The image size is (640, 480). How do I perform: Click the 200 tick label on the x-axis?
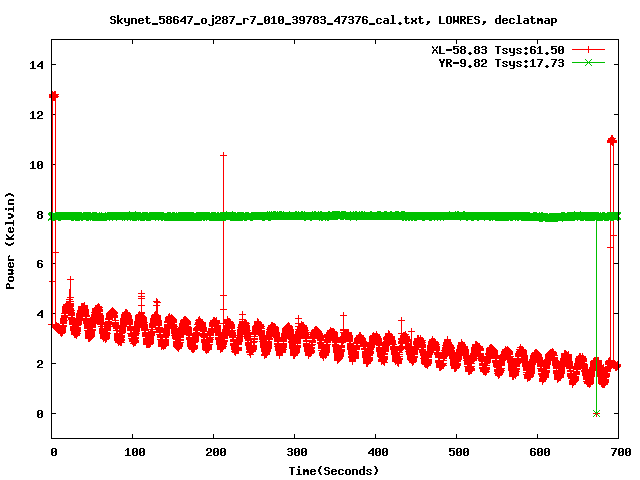[x=216, y=452]
